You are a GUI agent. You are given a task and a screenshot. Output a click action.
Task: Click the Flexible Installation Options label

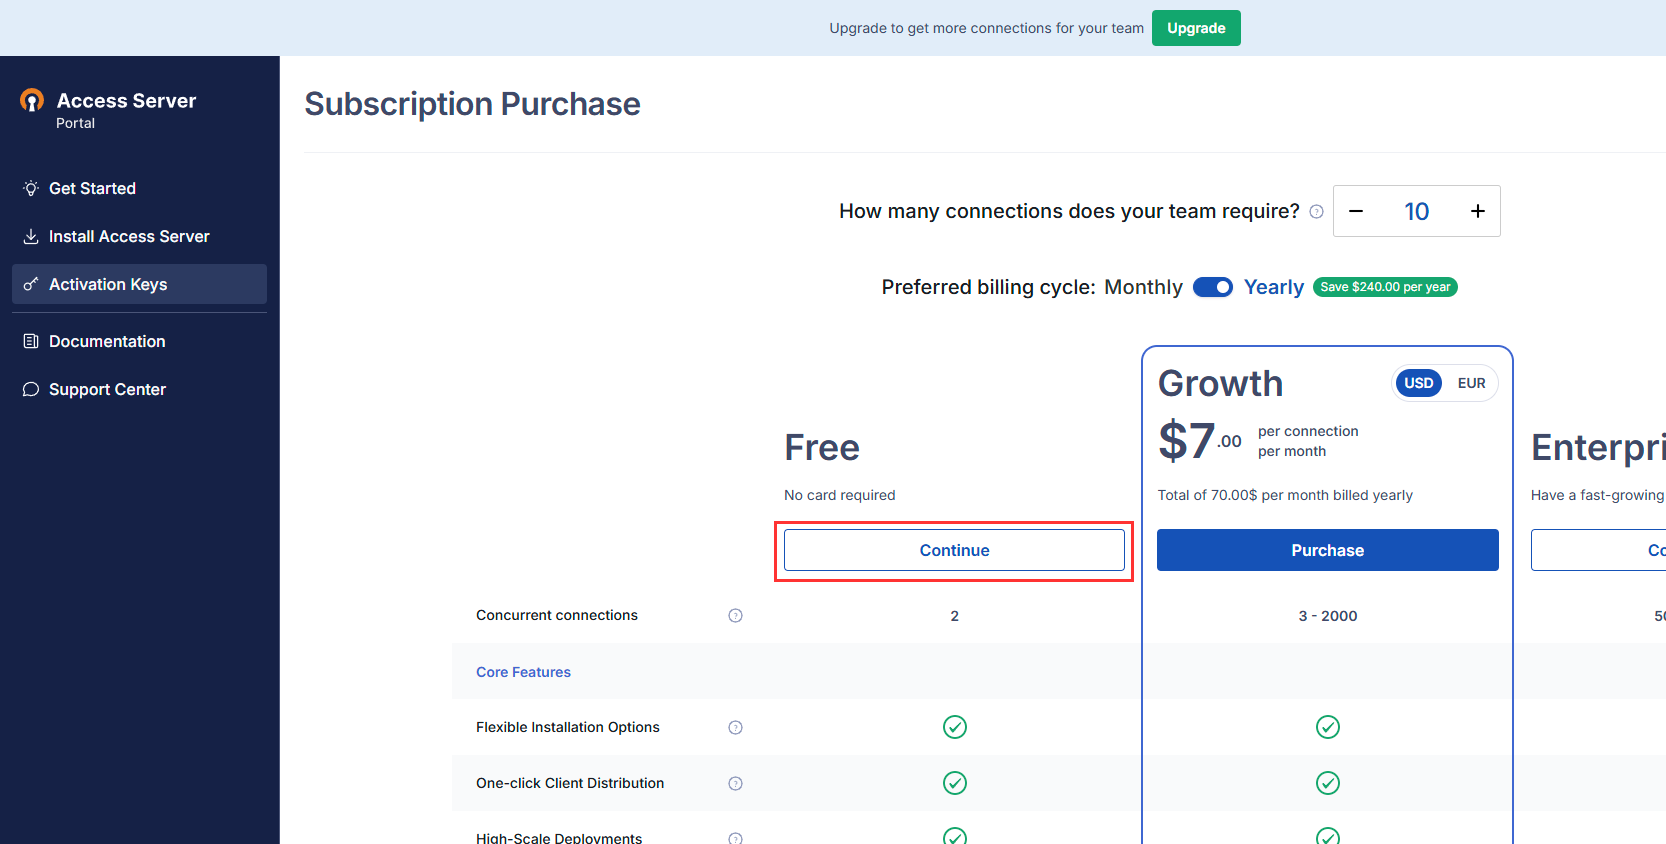(568, 727)
